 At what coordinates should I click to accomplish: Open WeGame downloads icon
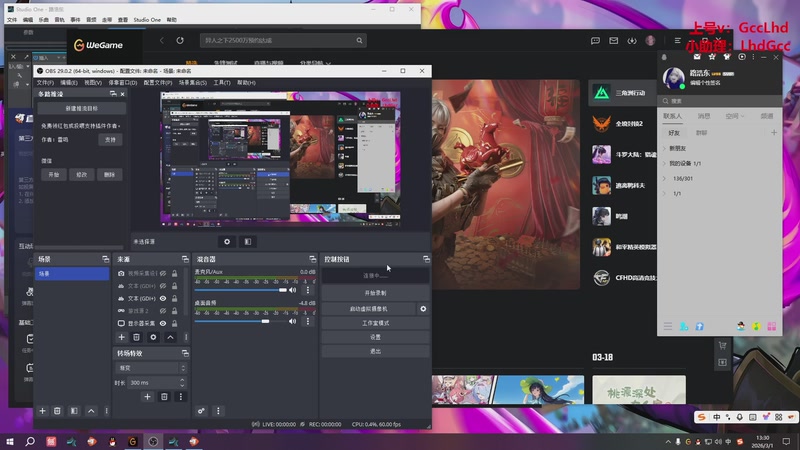(x=632, y=40)
